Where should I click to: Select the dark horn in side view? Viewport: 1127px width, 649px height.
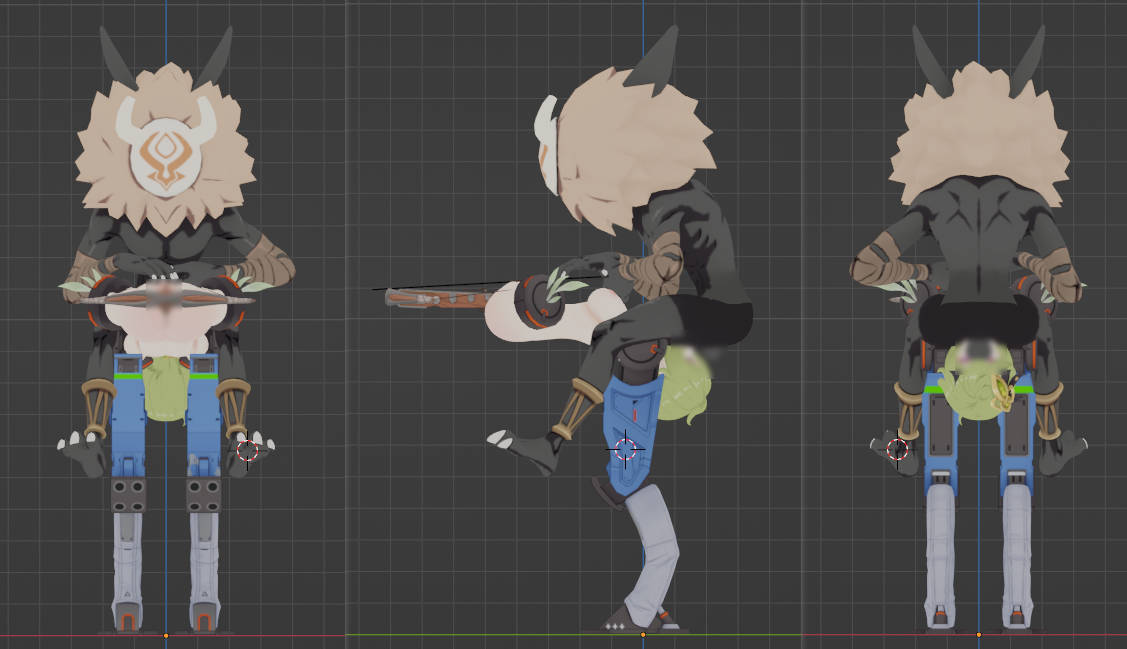click(x=653, y=60)
